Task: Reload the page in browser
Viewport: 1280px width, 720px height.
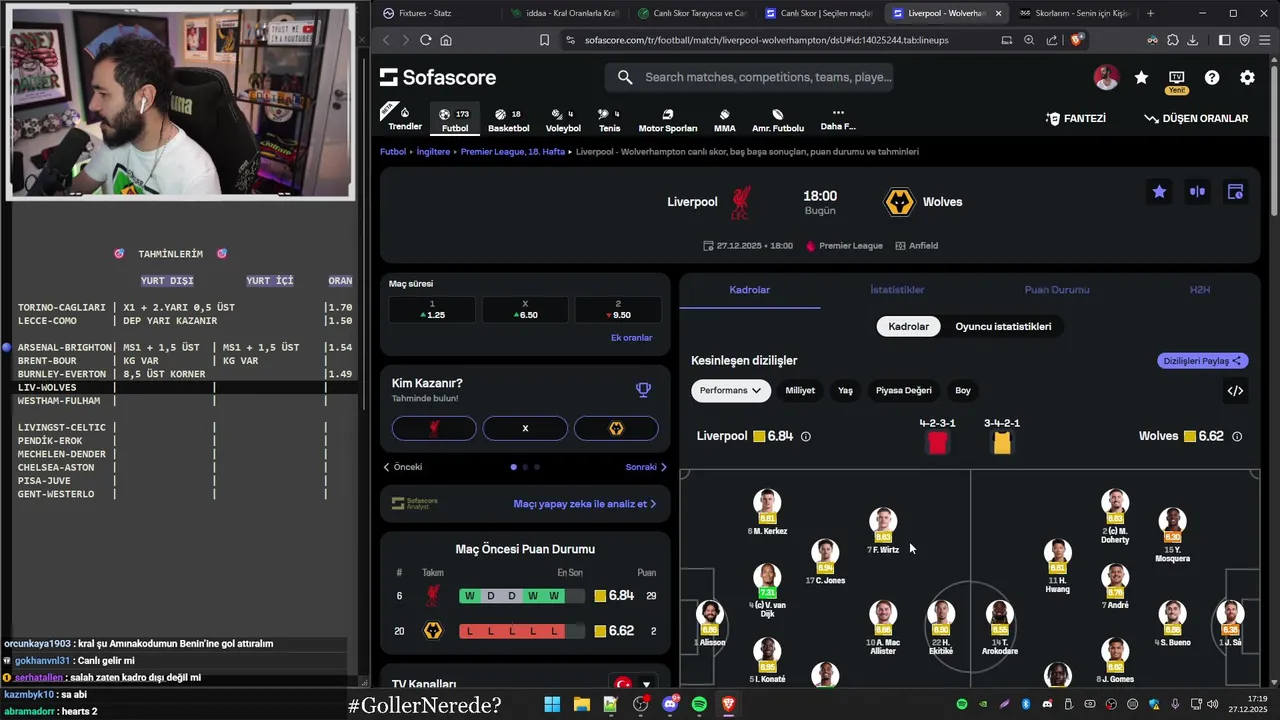Action: pos(425,40)
